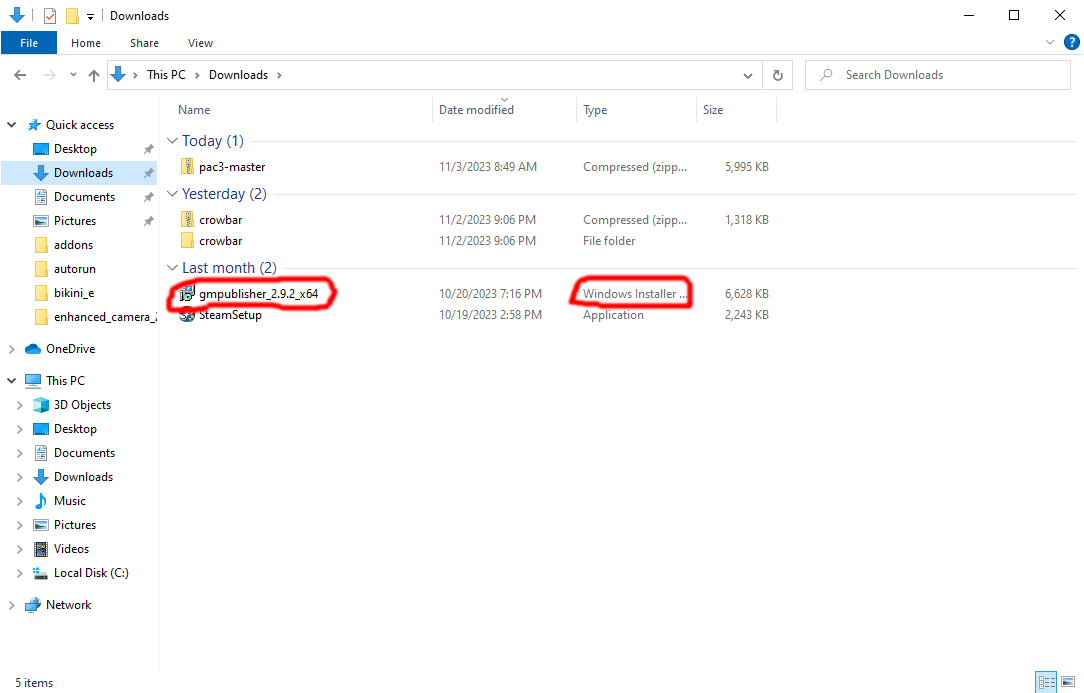
Task: Expand the Network tree node
Action: pos(11,605)
